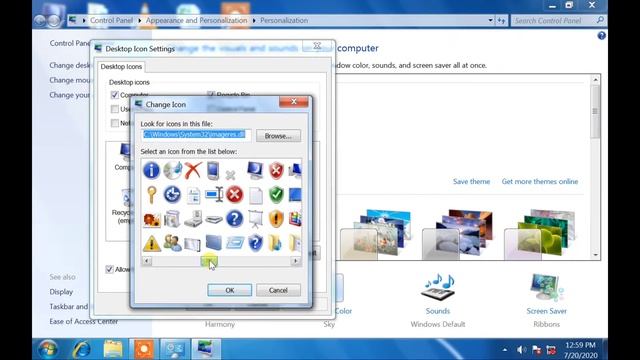Viewport: 640px width, 360px height.
Task: Show hidden icons in the system tray
Action: (505, 350)
